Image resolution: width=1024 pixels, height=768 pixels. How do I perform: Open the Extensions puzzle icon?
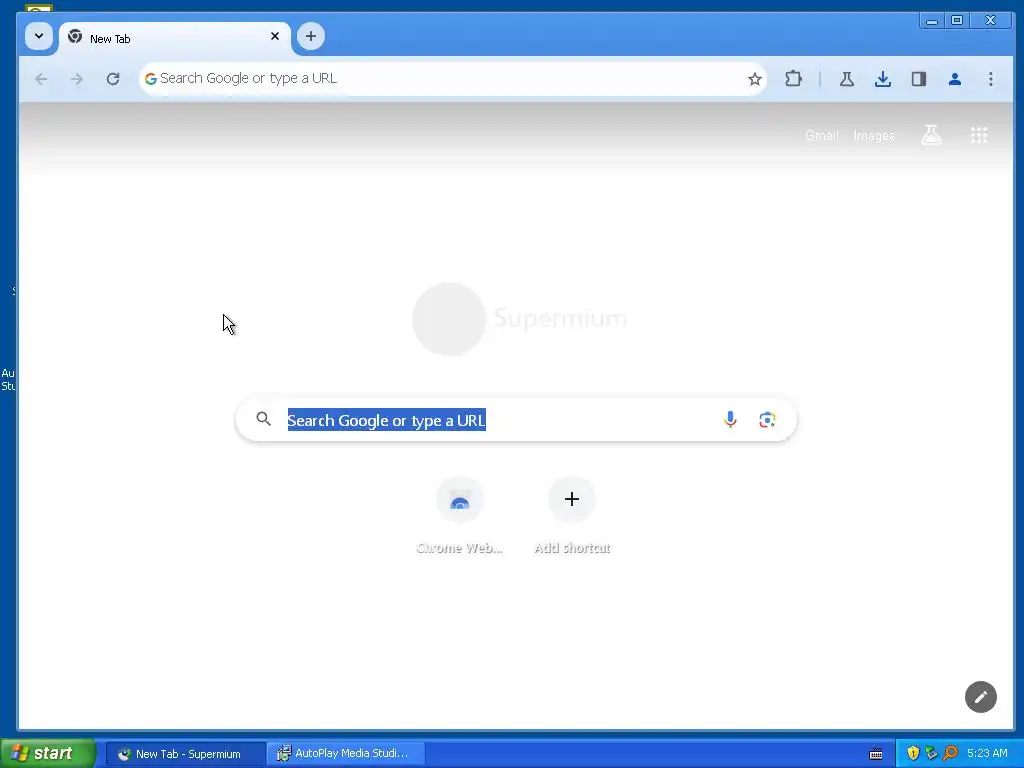(x=793, y=79)
